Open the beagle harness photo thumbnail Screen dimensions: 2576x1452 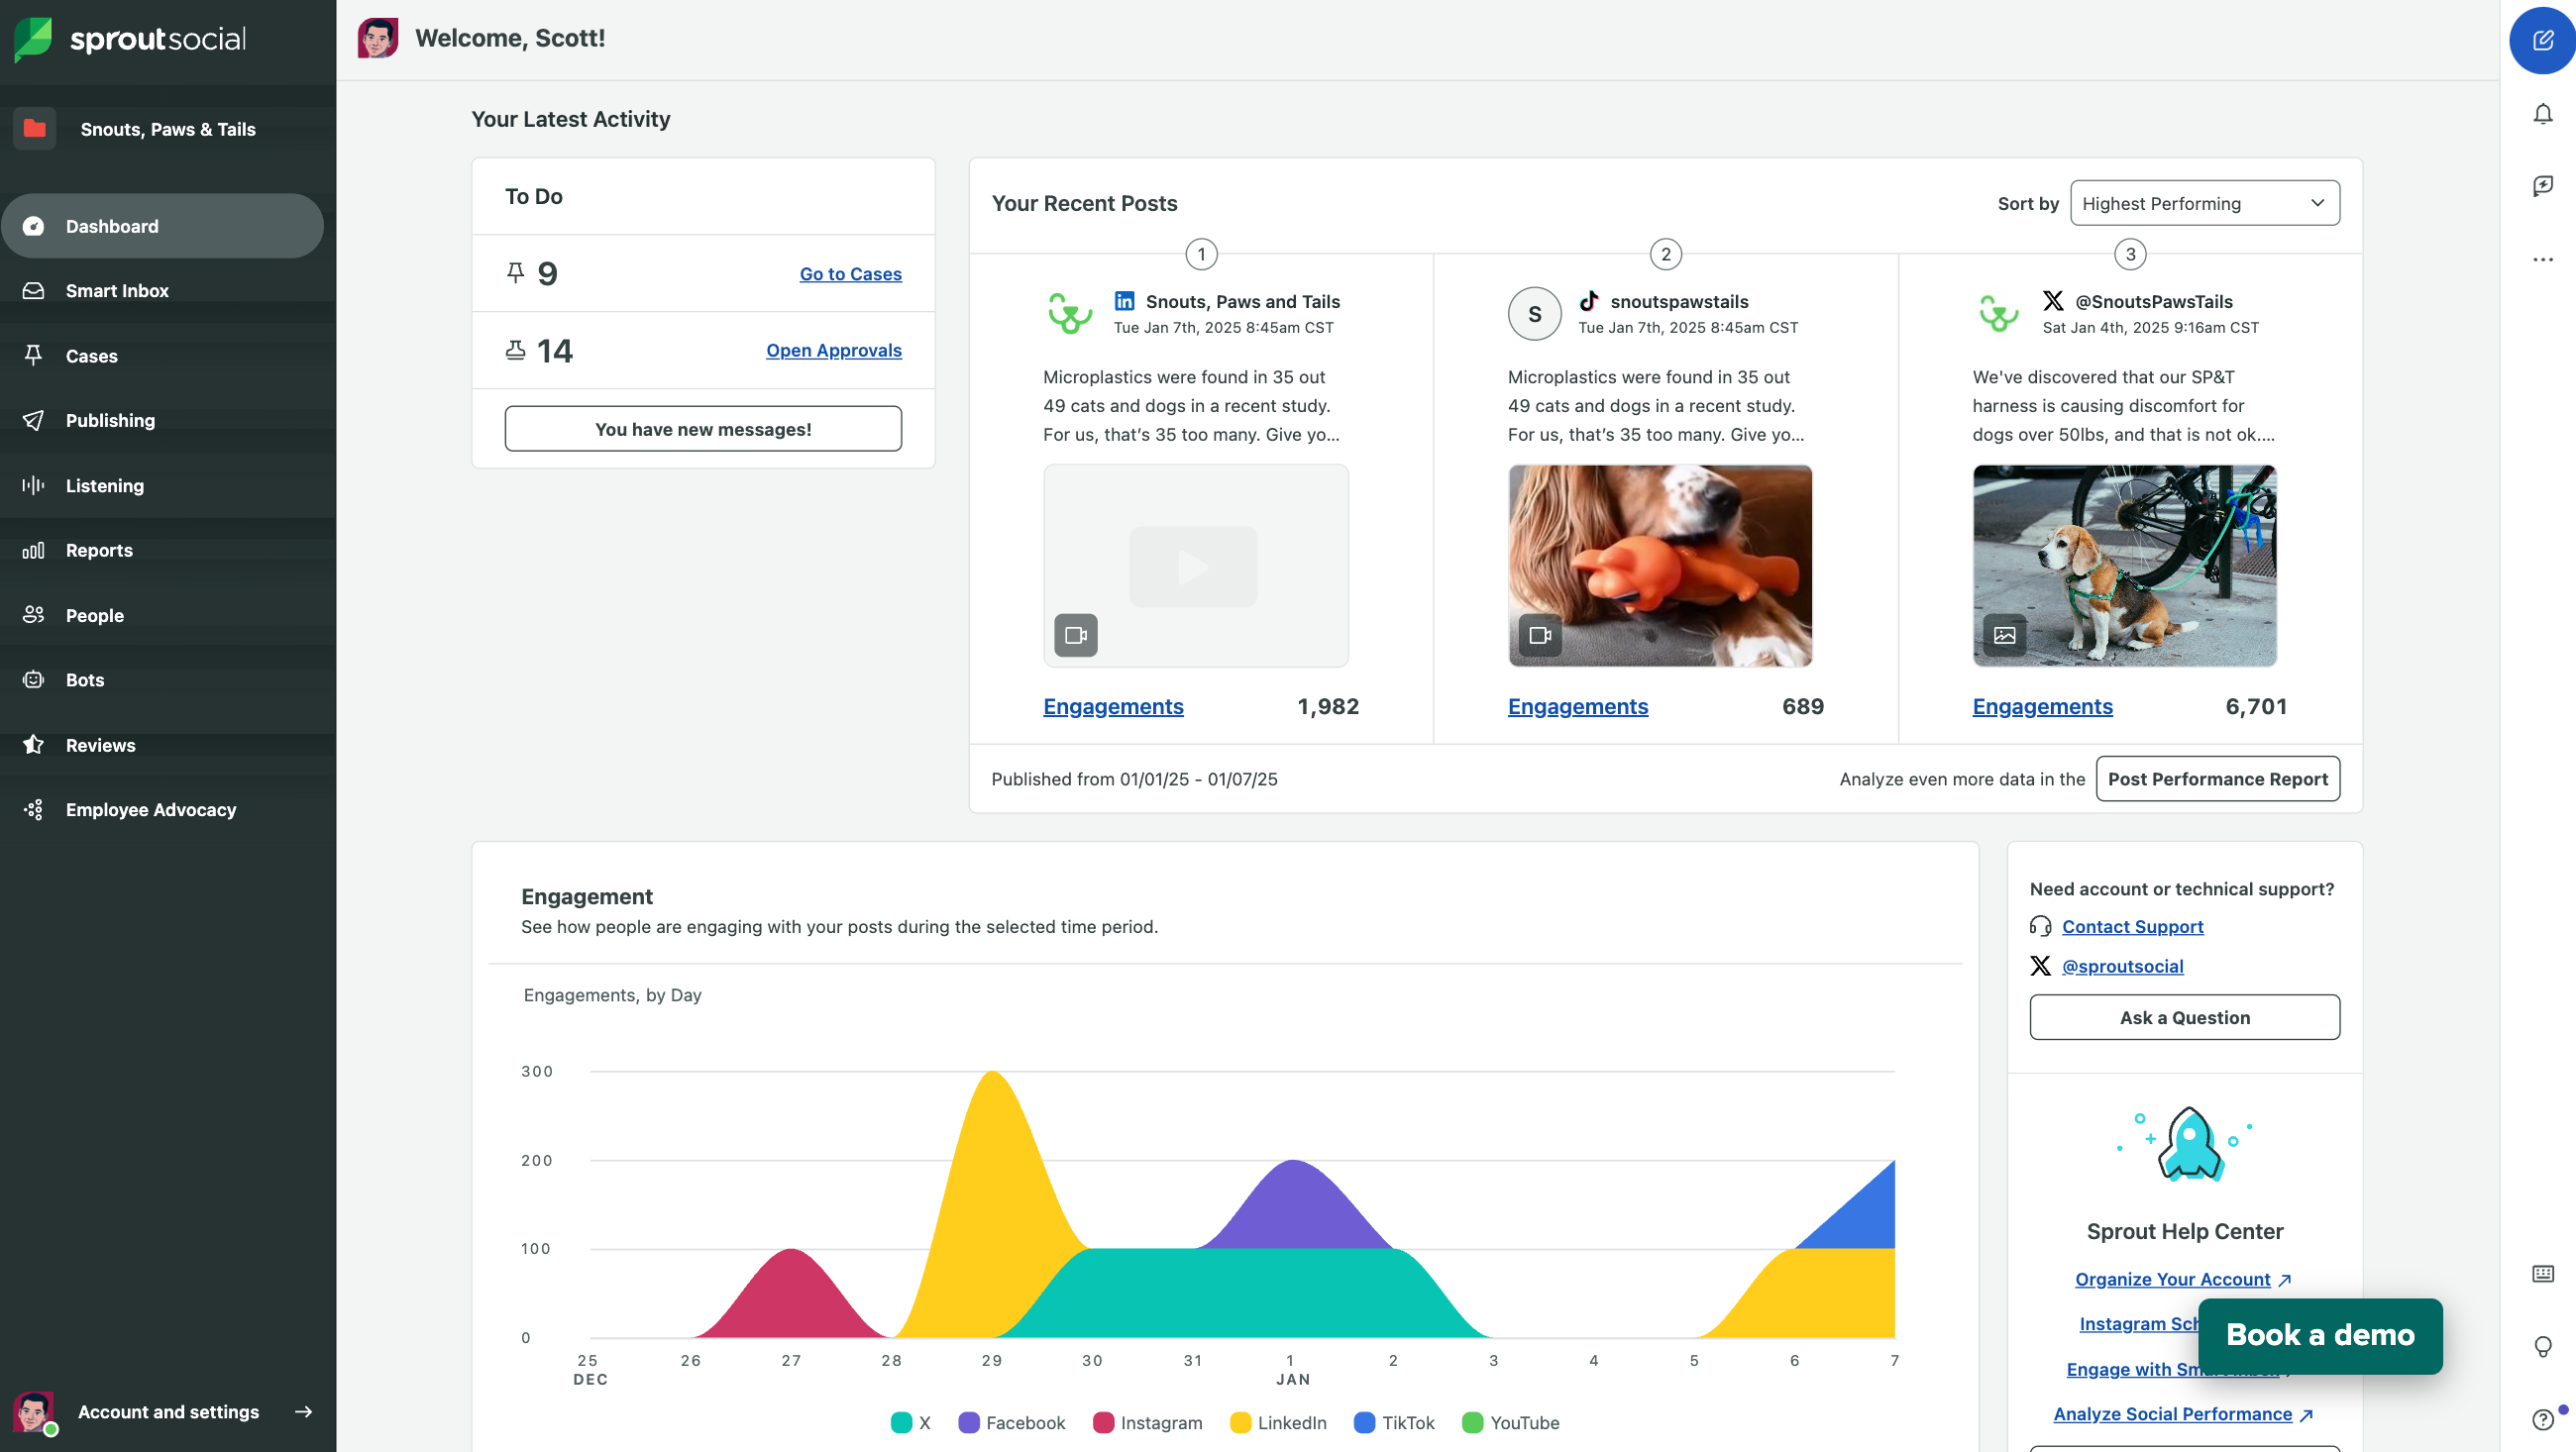click(2125, 566)
